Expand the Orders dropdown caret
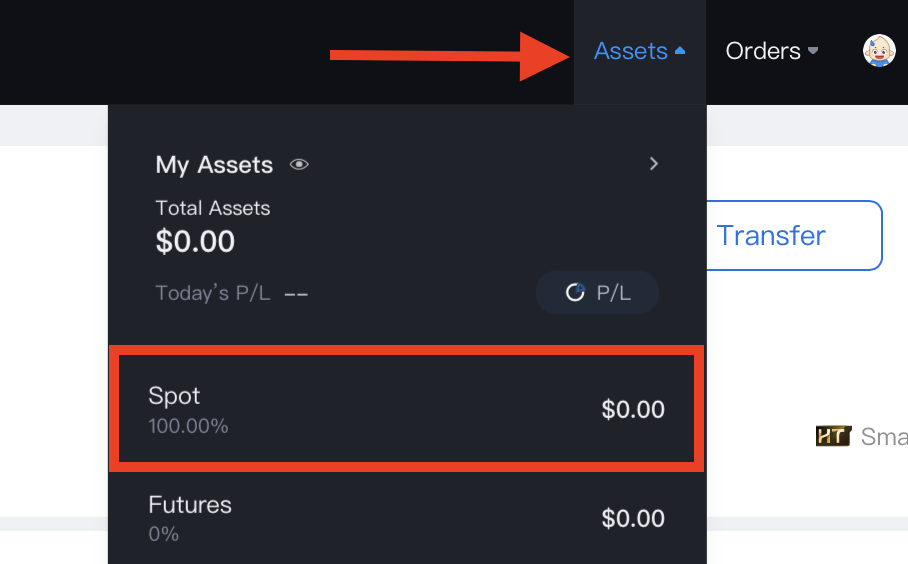The height and width of the screenshot is (564, 908). point(813,51)
